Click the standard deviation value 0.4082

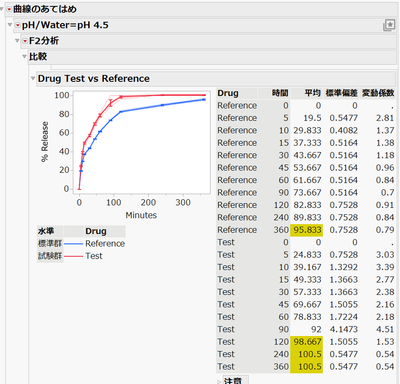344,130
